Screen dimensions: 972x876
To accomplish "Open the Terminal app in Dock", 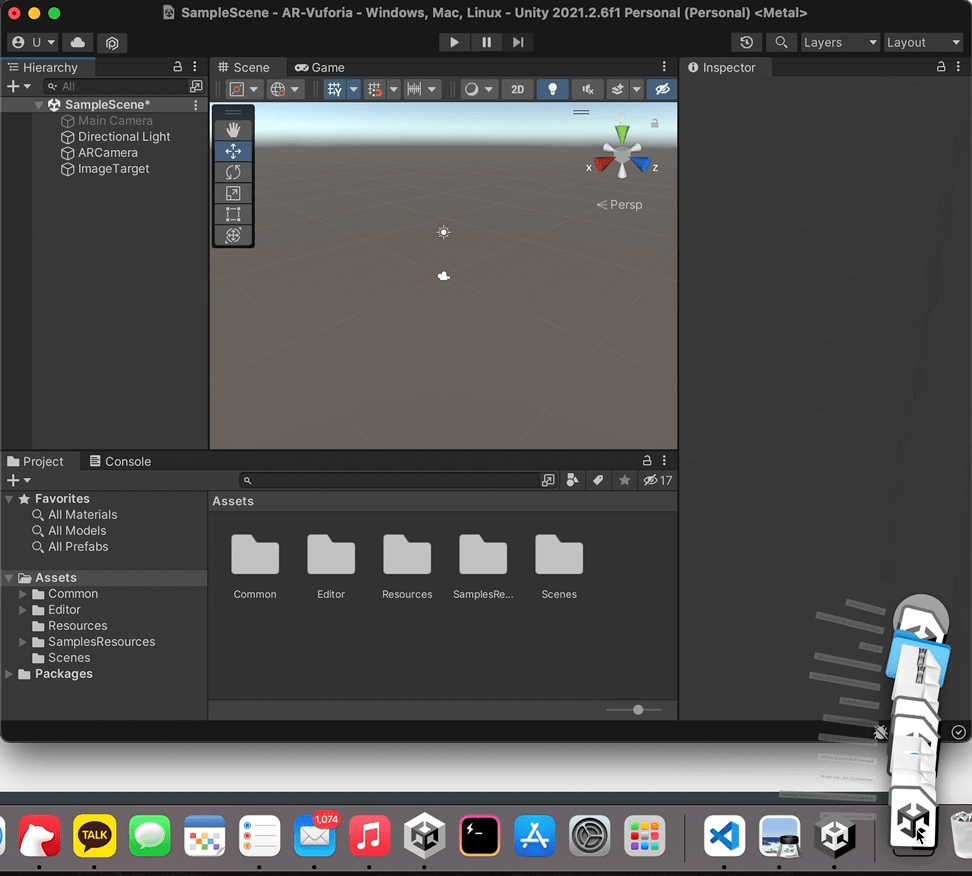I will point(480,835).
